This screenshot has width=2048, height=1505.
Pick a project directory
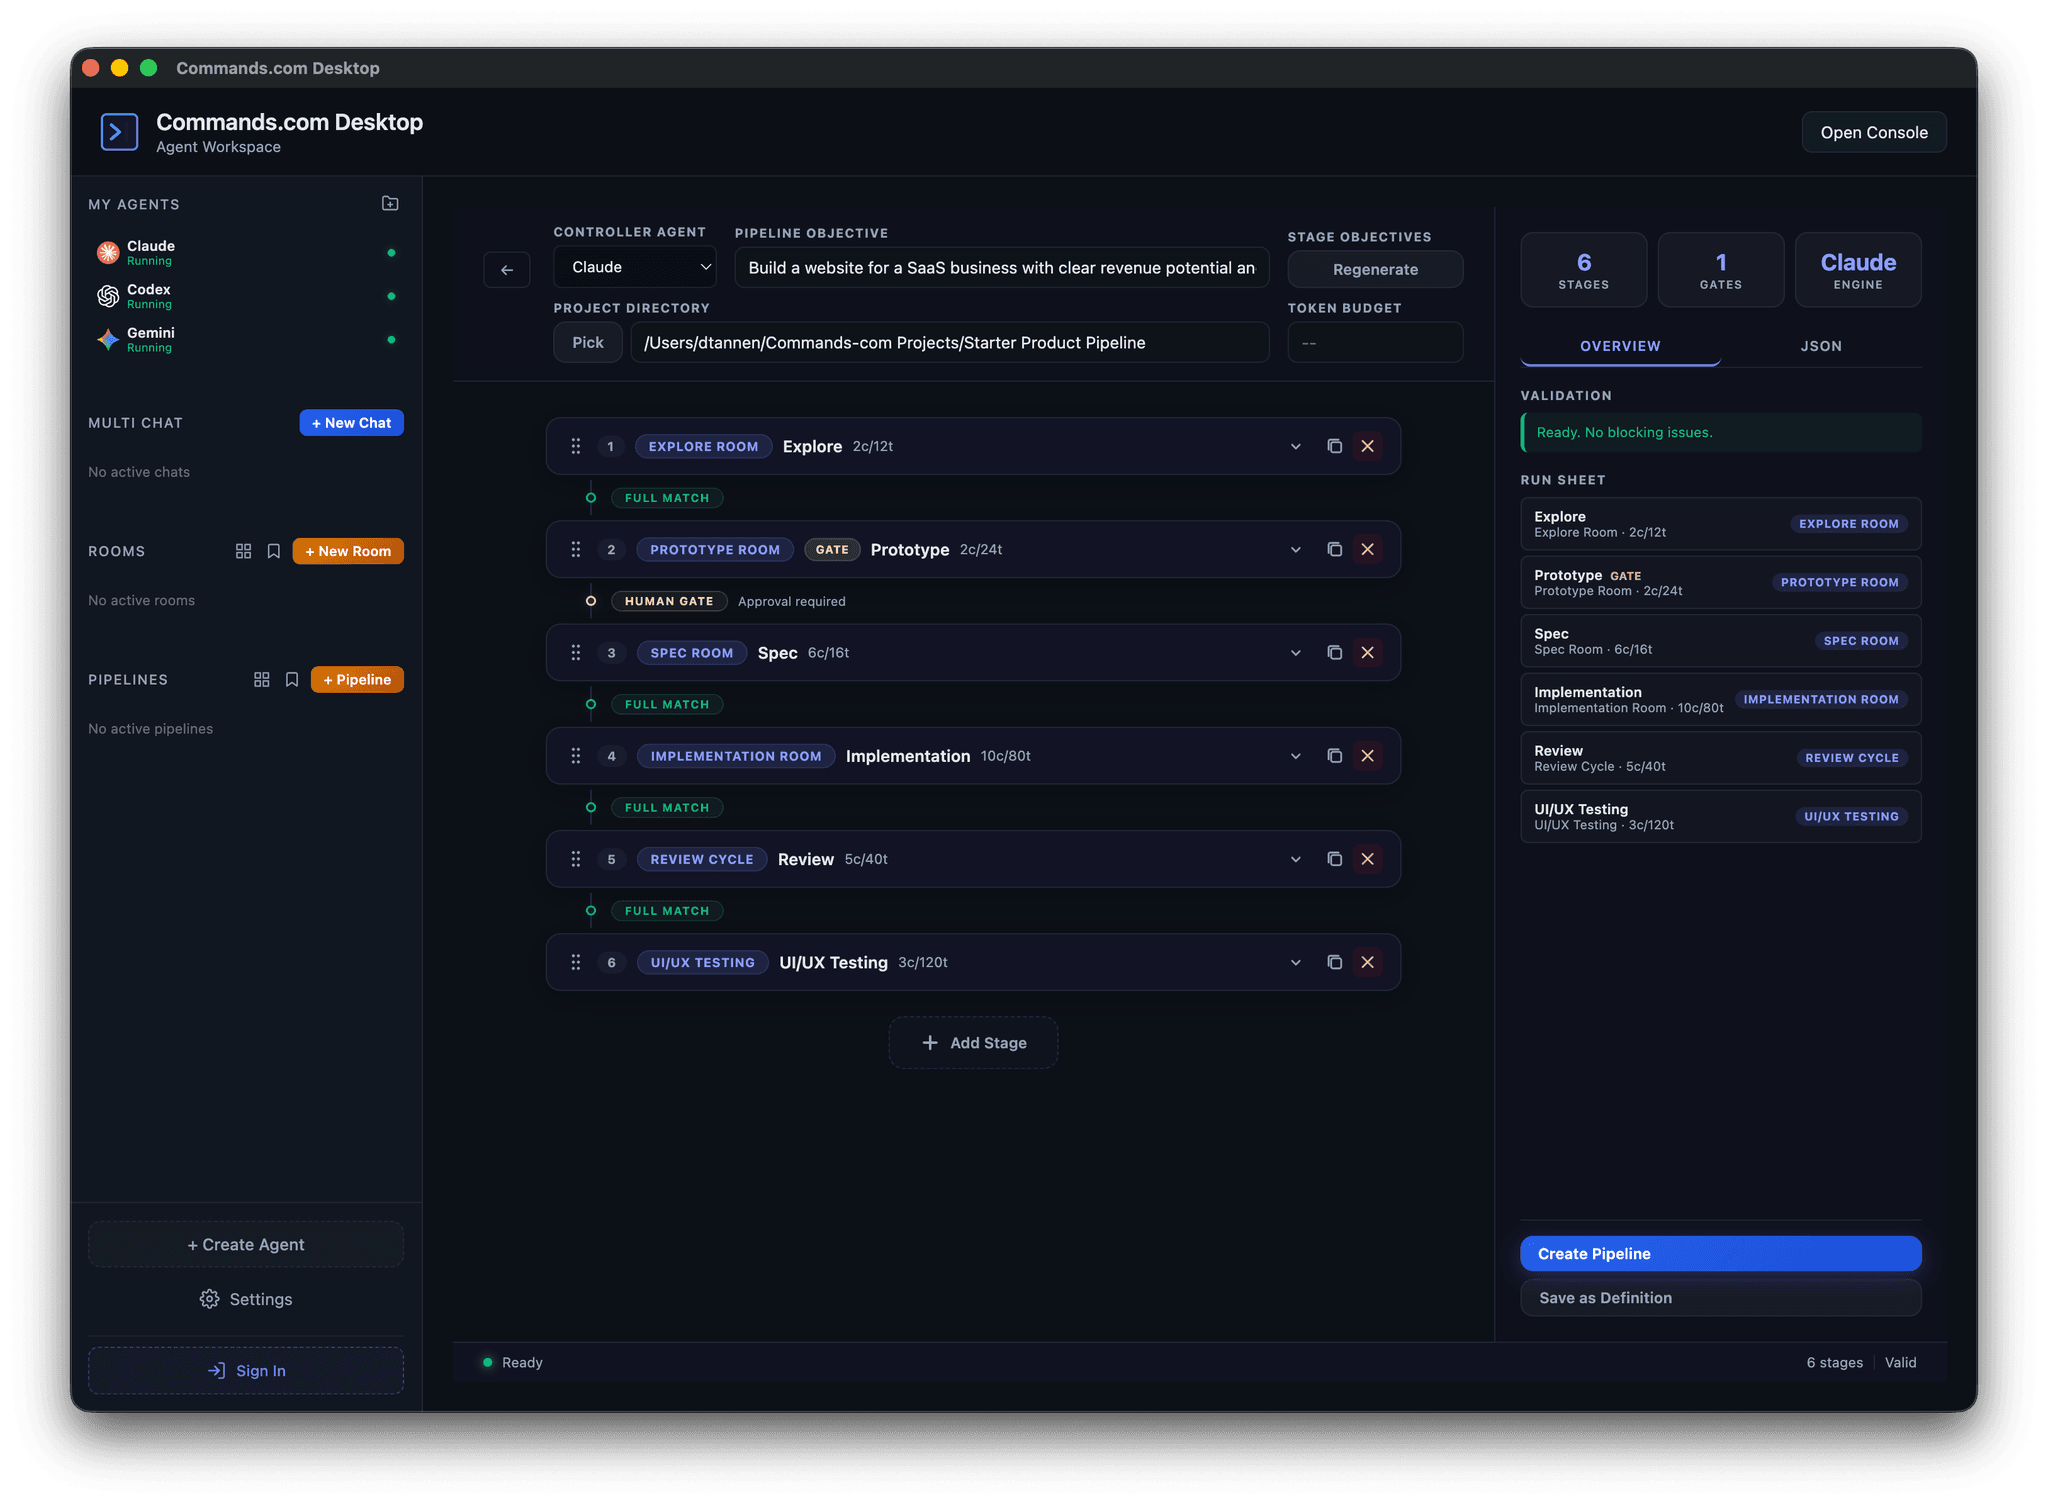[588, 343]
